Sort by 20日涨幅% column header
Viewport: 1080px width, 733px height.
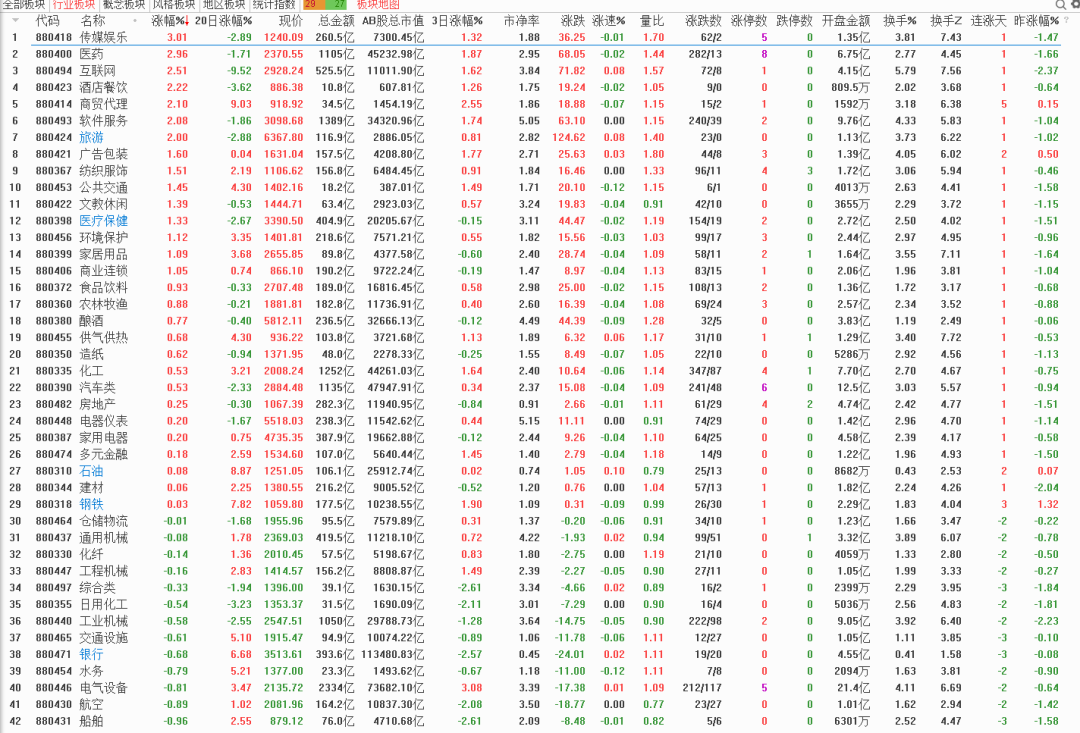223,21
